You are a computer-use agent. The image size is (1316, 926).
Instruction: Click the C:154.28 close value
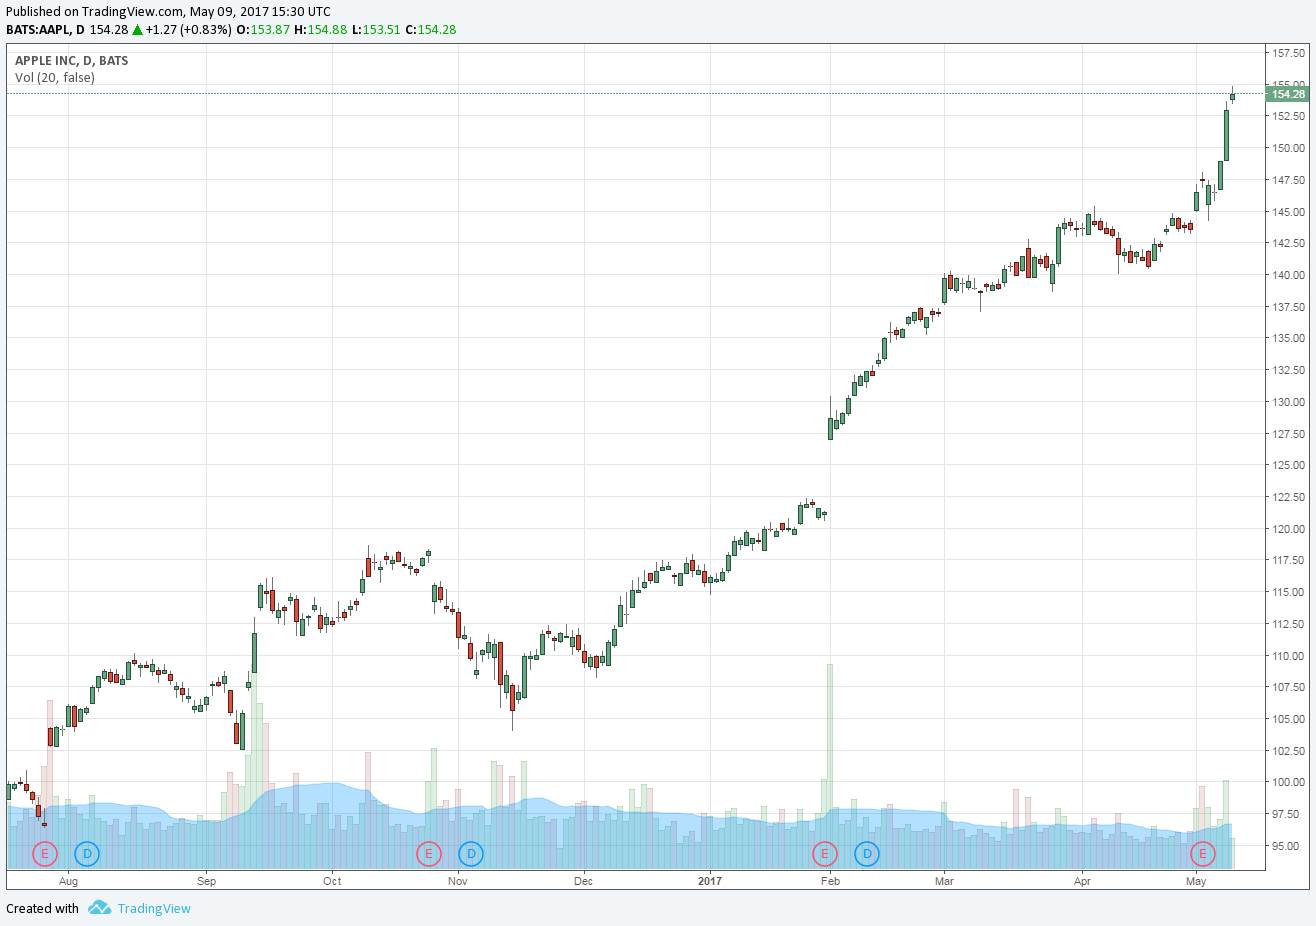pos(430,29)
